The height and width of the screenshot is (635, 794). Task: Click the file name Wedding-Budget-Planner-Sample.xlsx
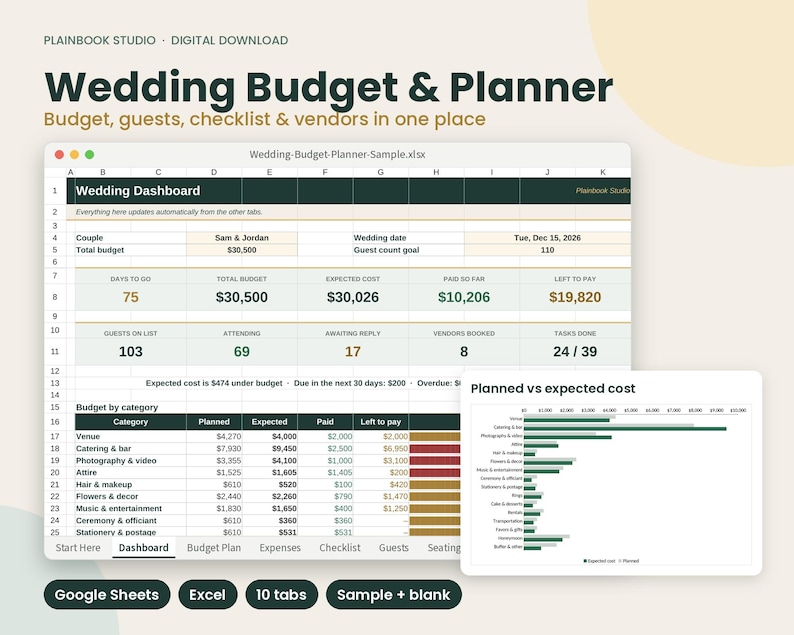point(337,154)
